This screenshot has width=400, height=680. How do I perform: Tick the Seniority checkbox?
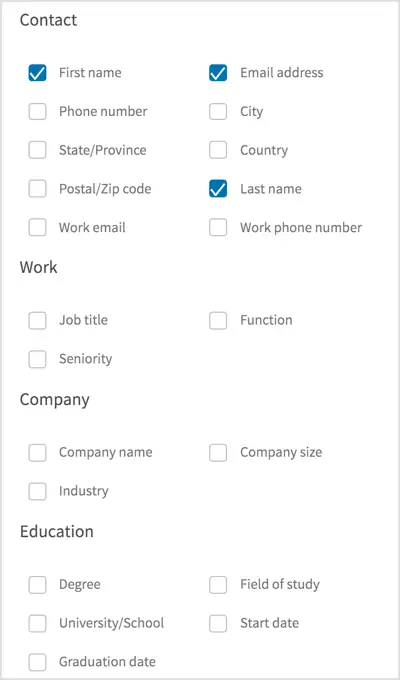coord(37,359)
